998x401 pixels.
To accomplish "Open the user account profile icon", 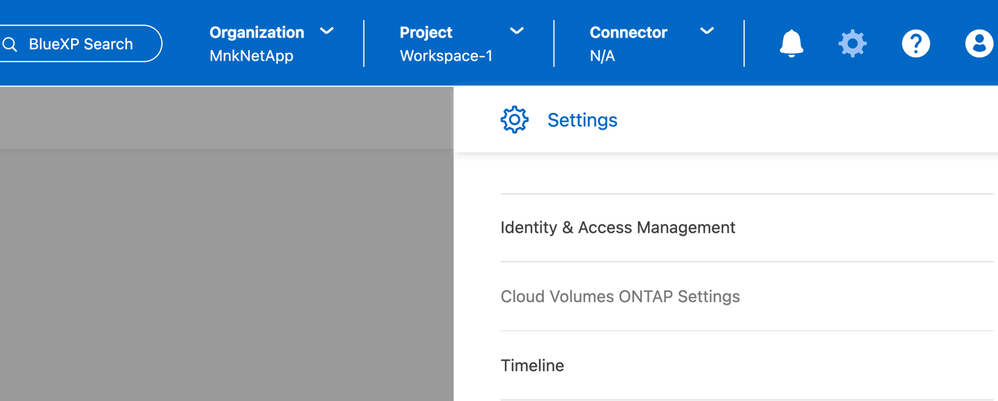I will pos(977,43).
